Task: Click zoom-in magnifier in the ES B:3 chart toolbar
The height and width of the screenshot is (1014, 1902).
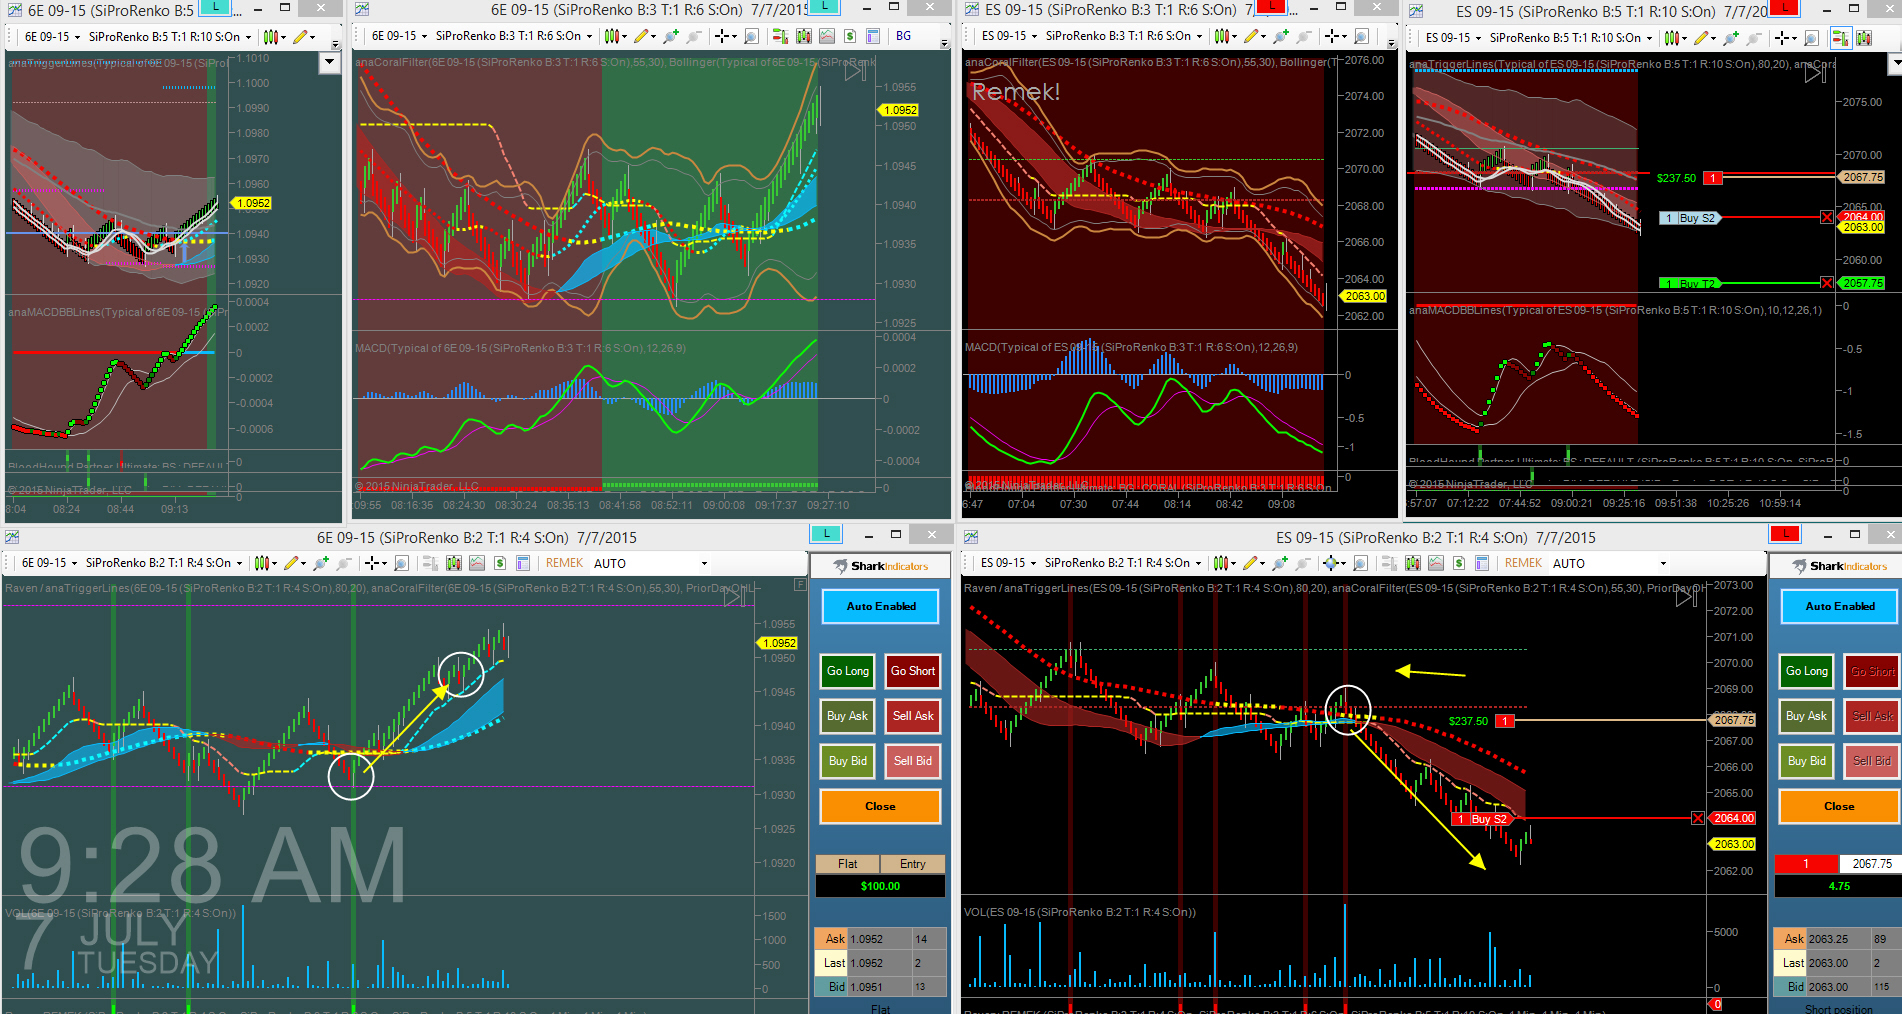Action: [x=1280, y=36]
